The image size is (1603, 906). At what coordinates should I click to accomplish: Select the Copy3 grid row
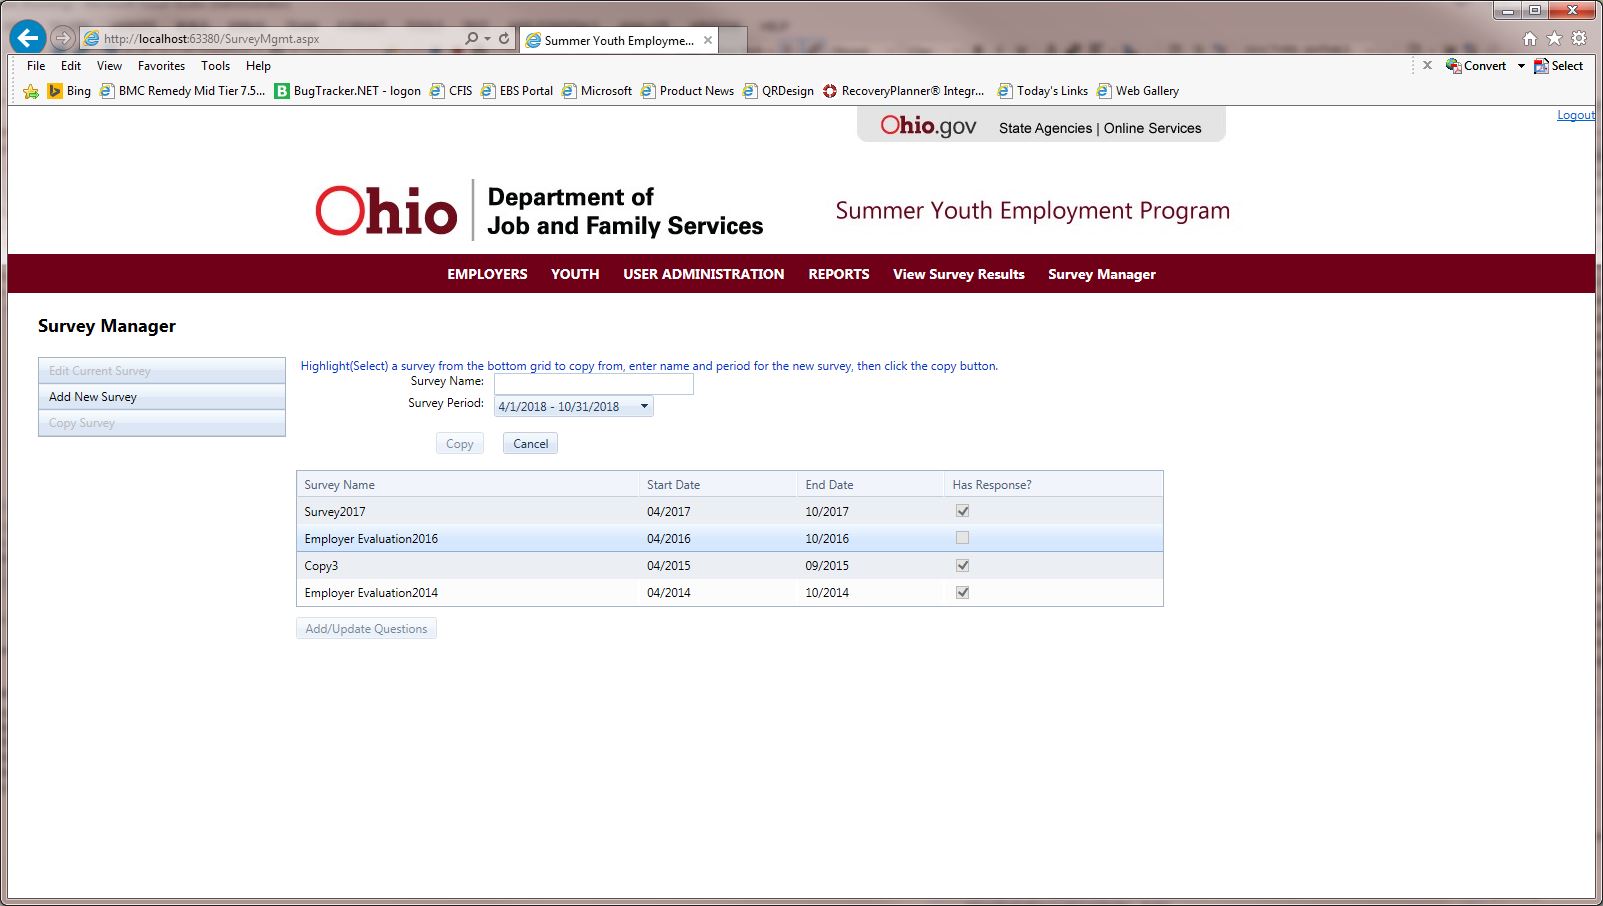(x=730, y=565)
